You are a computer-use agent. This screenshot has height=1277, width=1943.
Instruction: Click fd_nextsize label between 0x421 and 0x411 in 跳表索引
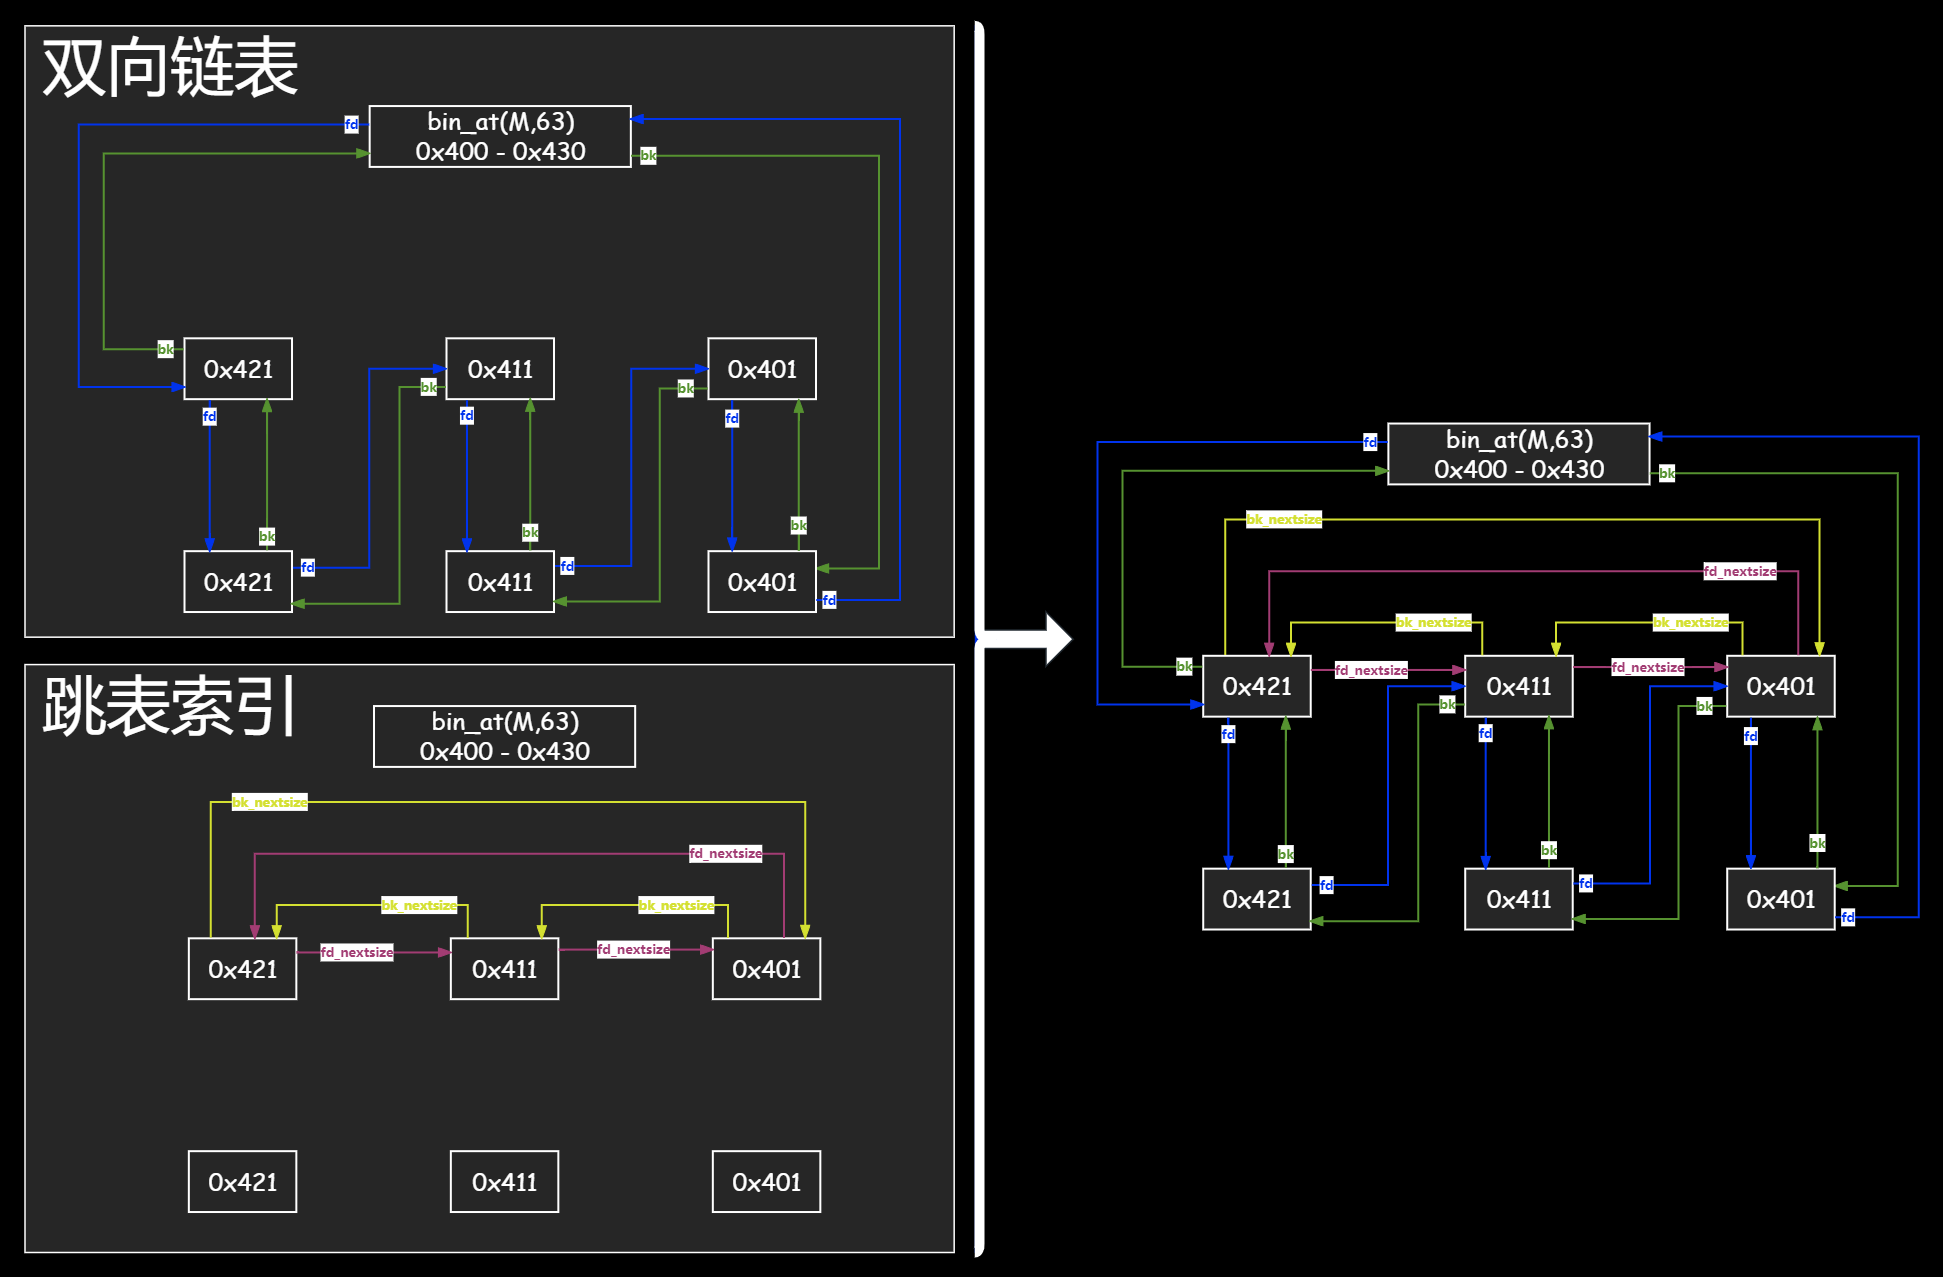pyautogui.click(x=357, y=952)
